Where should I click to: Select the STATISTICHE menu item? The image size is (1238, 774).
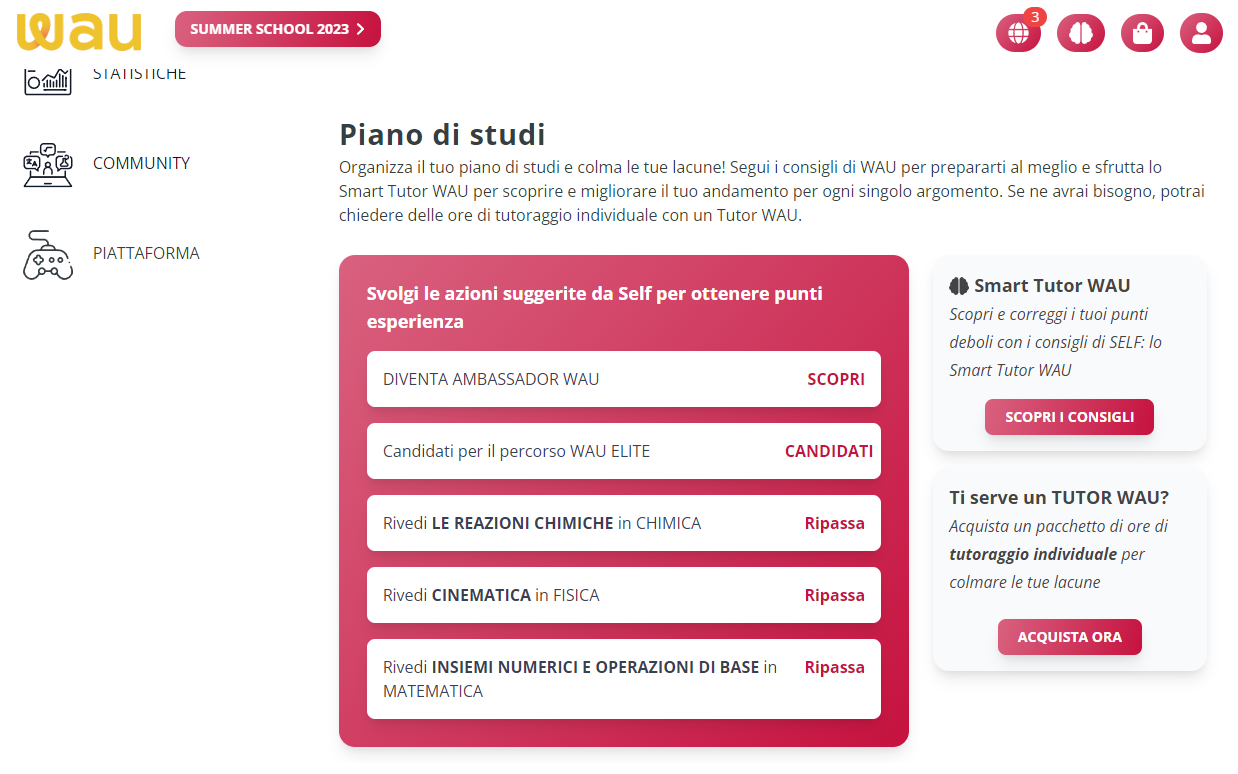139,74
